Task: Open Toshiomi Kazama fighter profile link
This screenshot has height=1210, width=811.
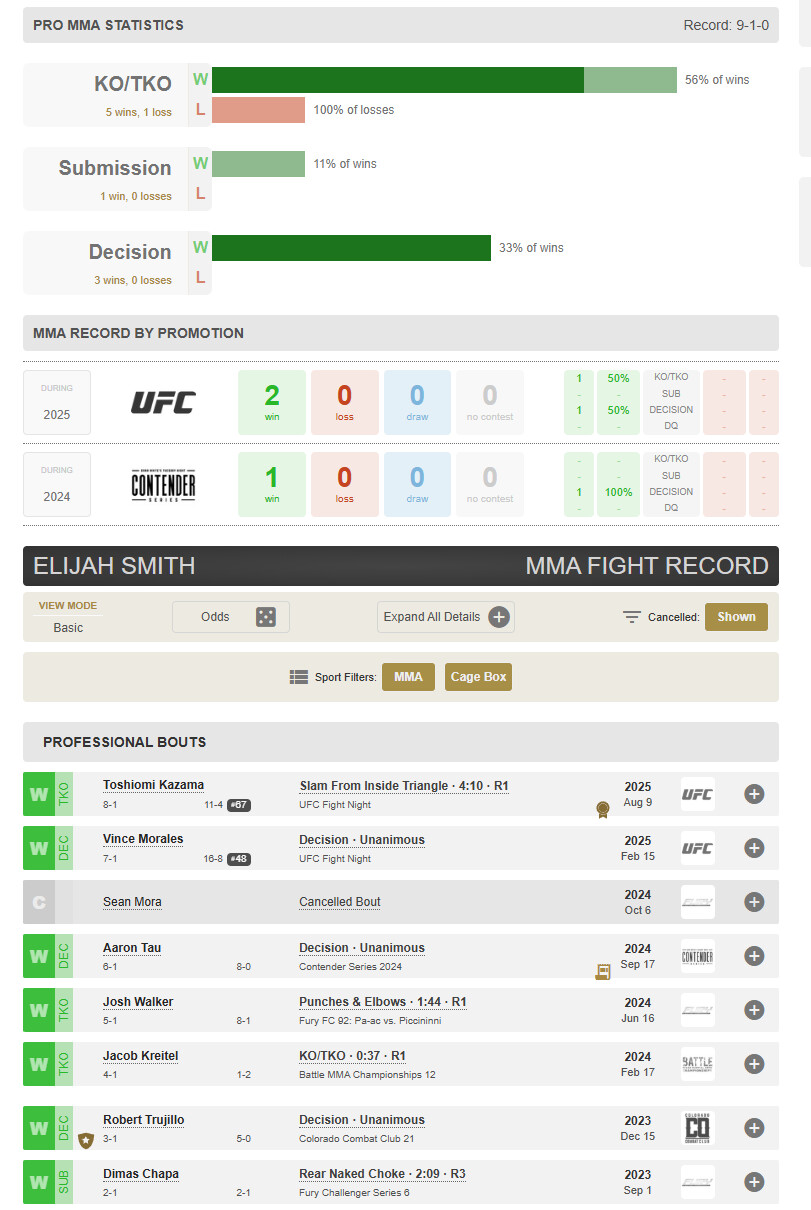Action: [x=153, y=785]
